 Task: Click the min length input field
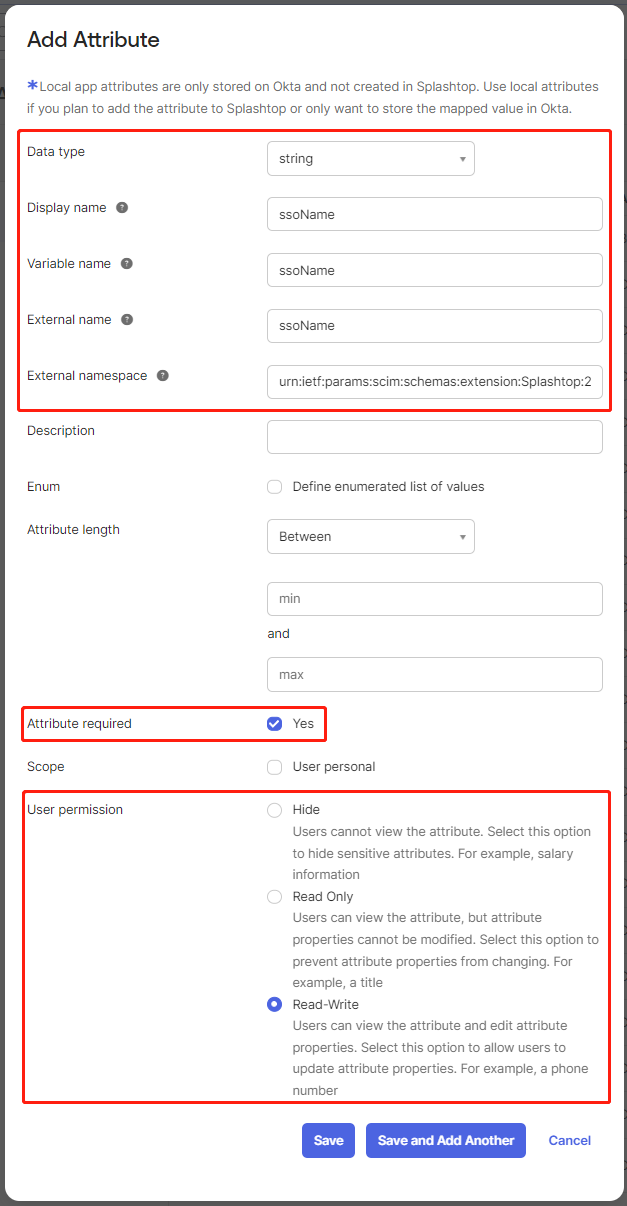click(x=435, y=599)
